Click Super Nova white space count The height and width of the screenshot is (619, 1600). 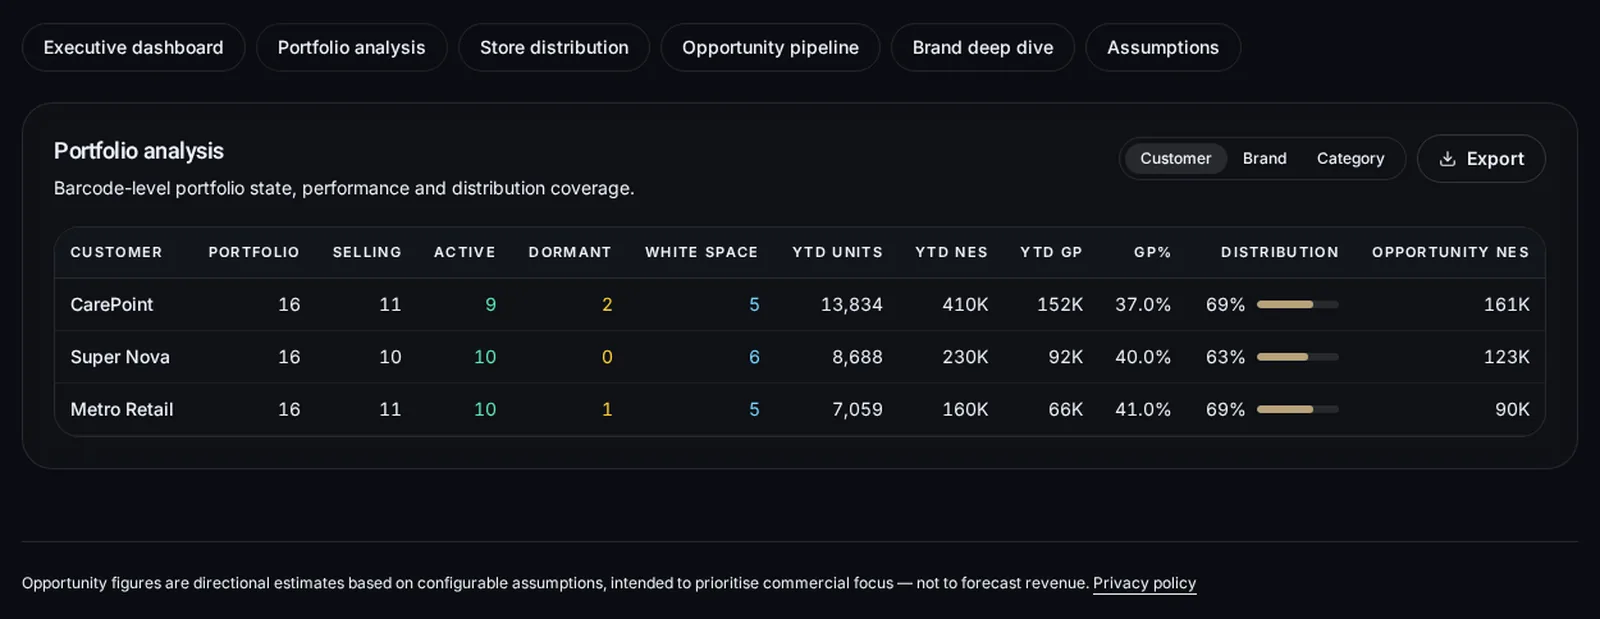pyautogui.click(x=754, y=357)
